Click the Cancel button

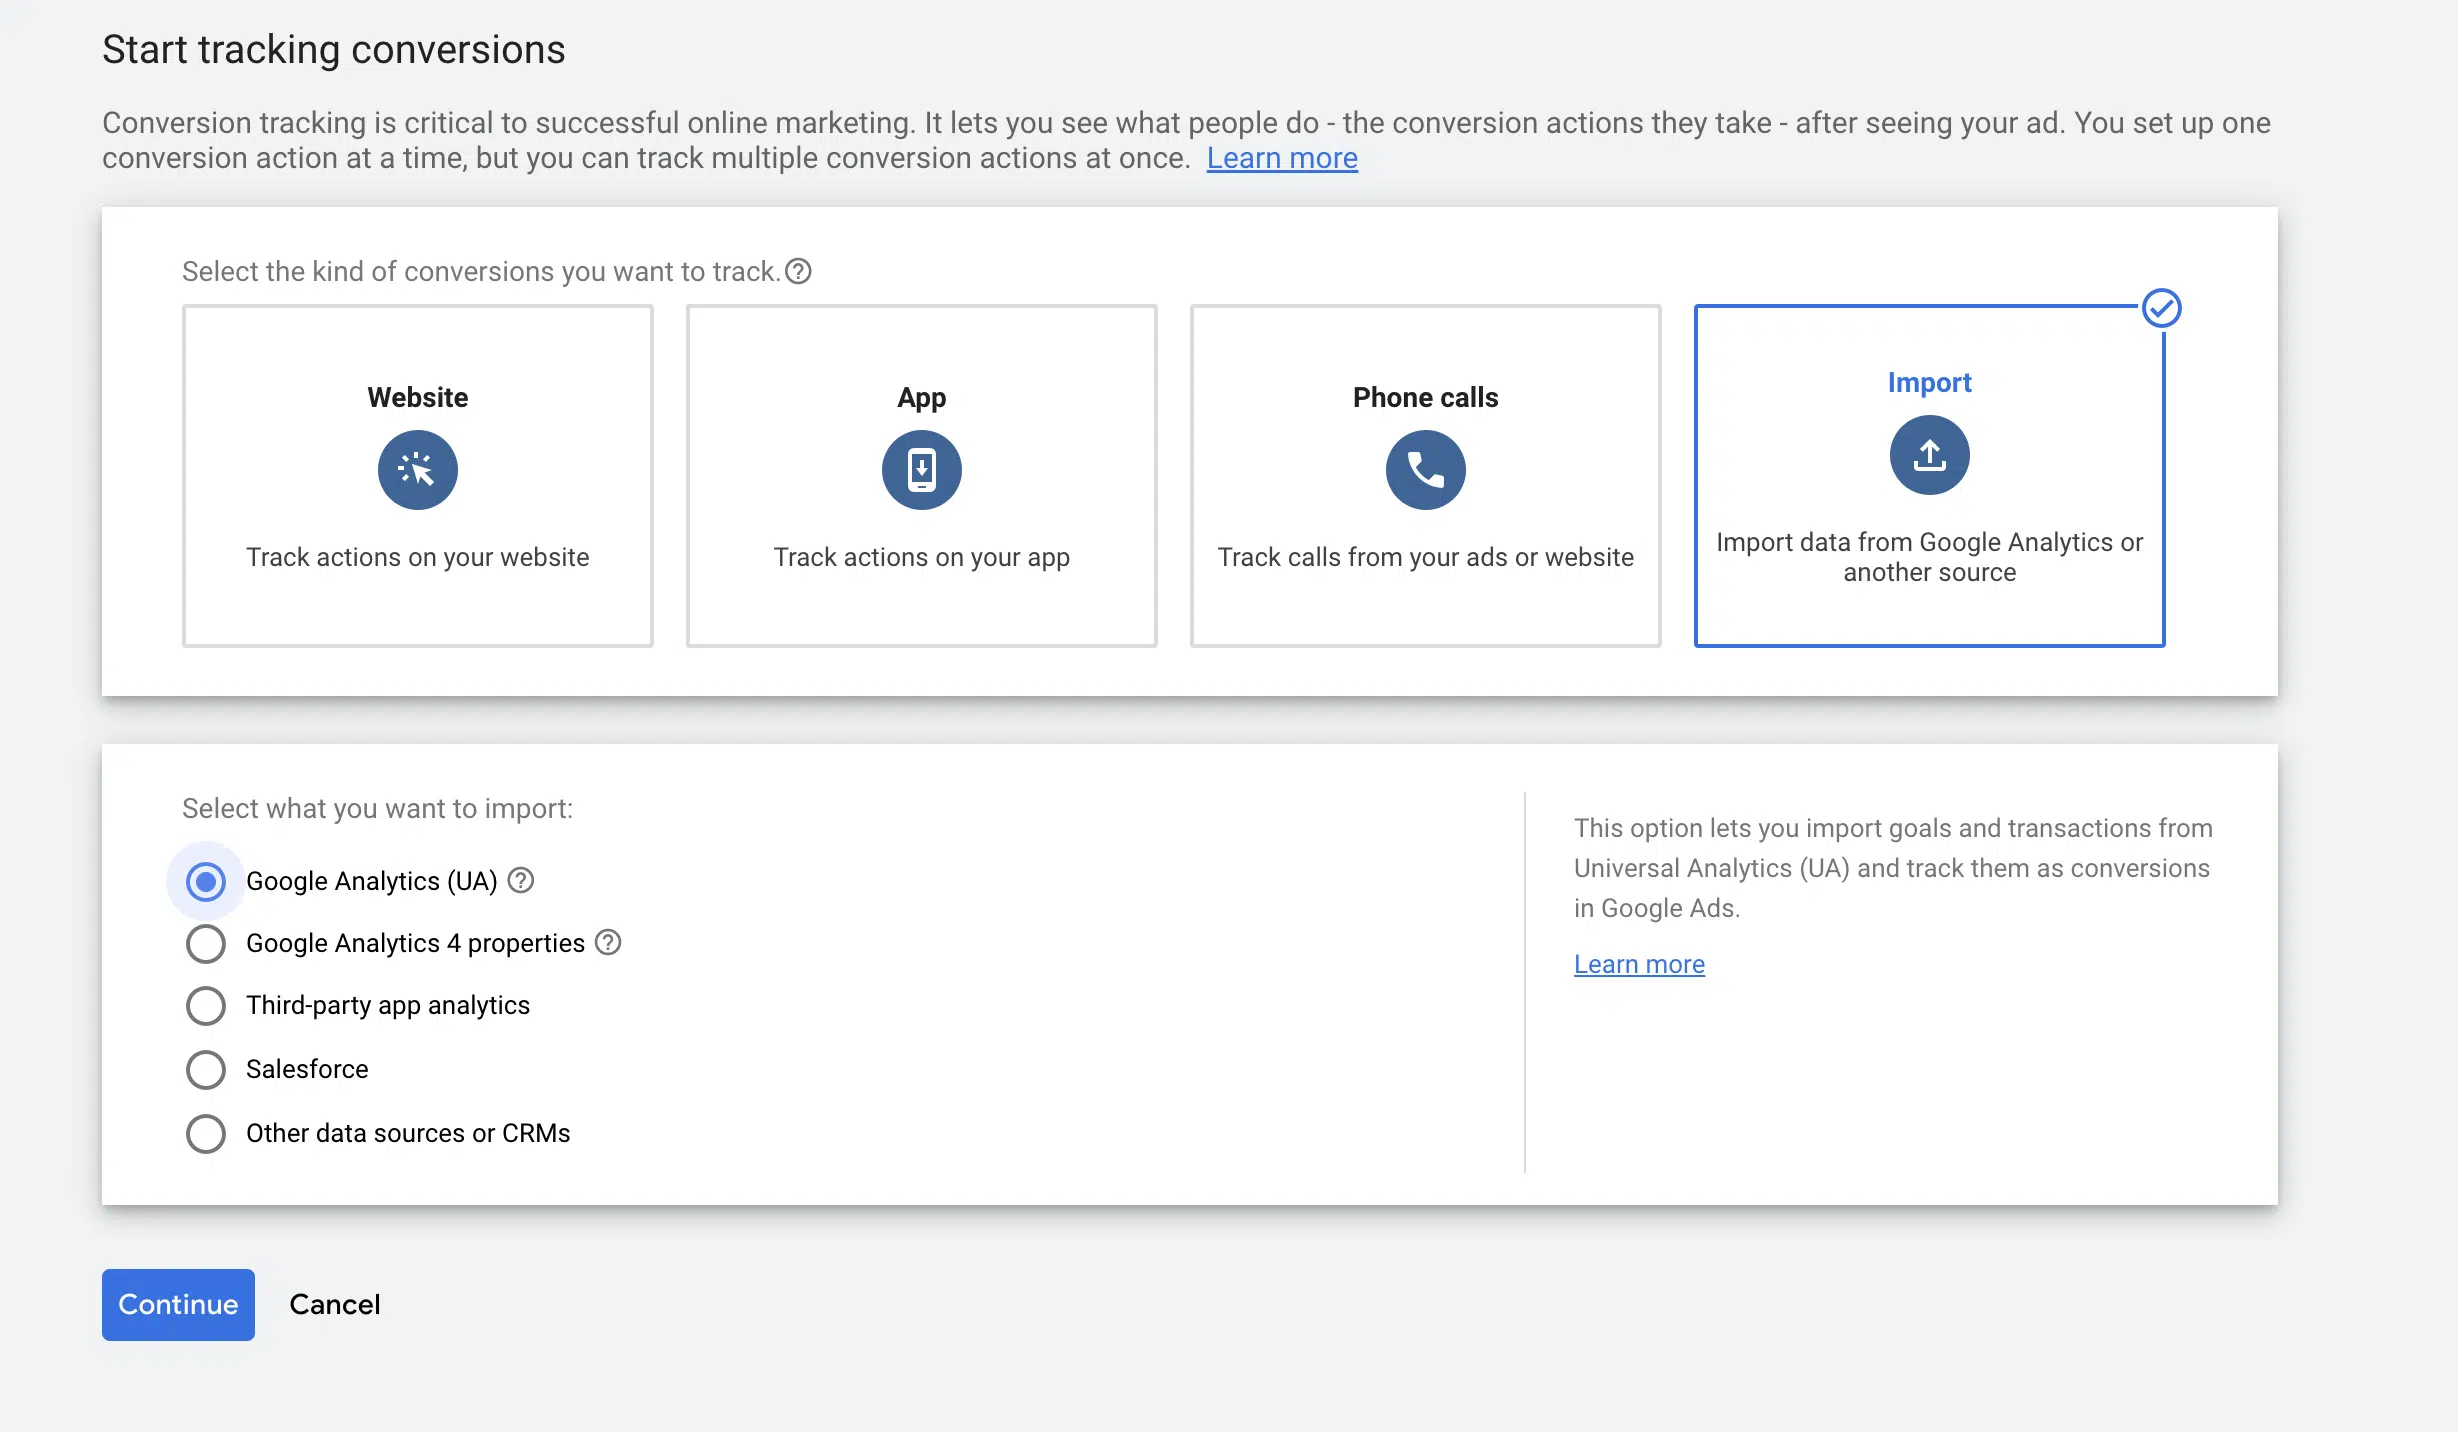tap(335, 1304)
